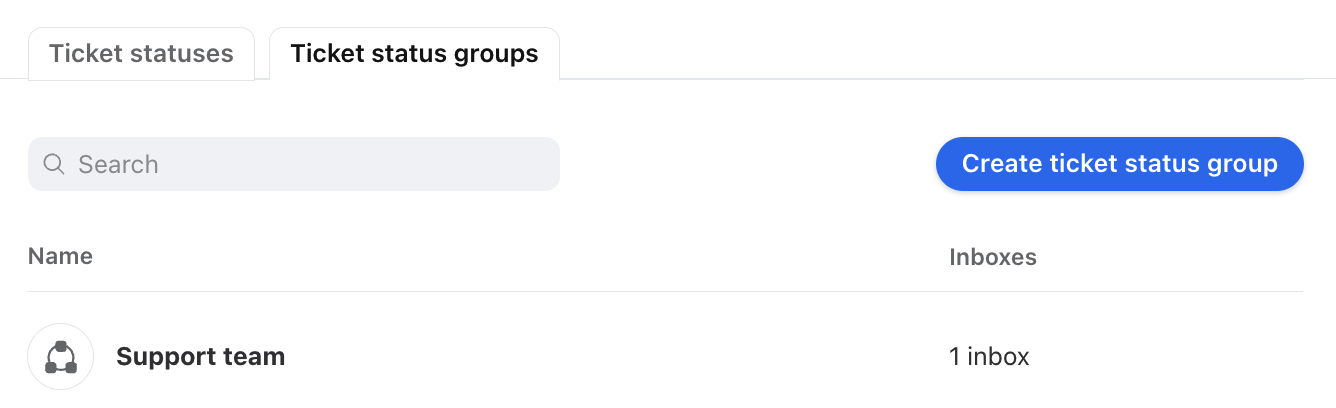This screenshot has width=1336, height=408.
Task: Select the blue Create ticket status group pill
Action: pyautogui.click(x=1120, y=164)
